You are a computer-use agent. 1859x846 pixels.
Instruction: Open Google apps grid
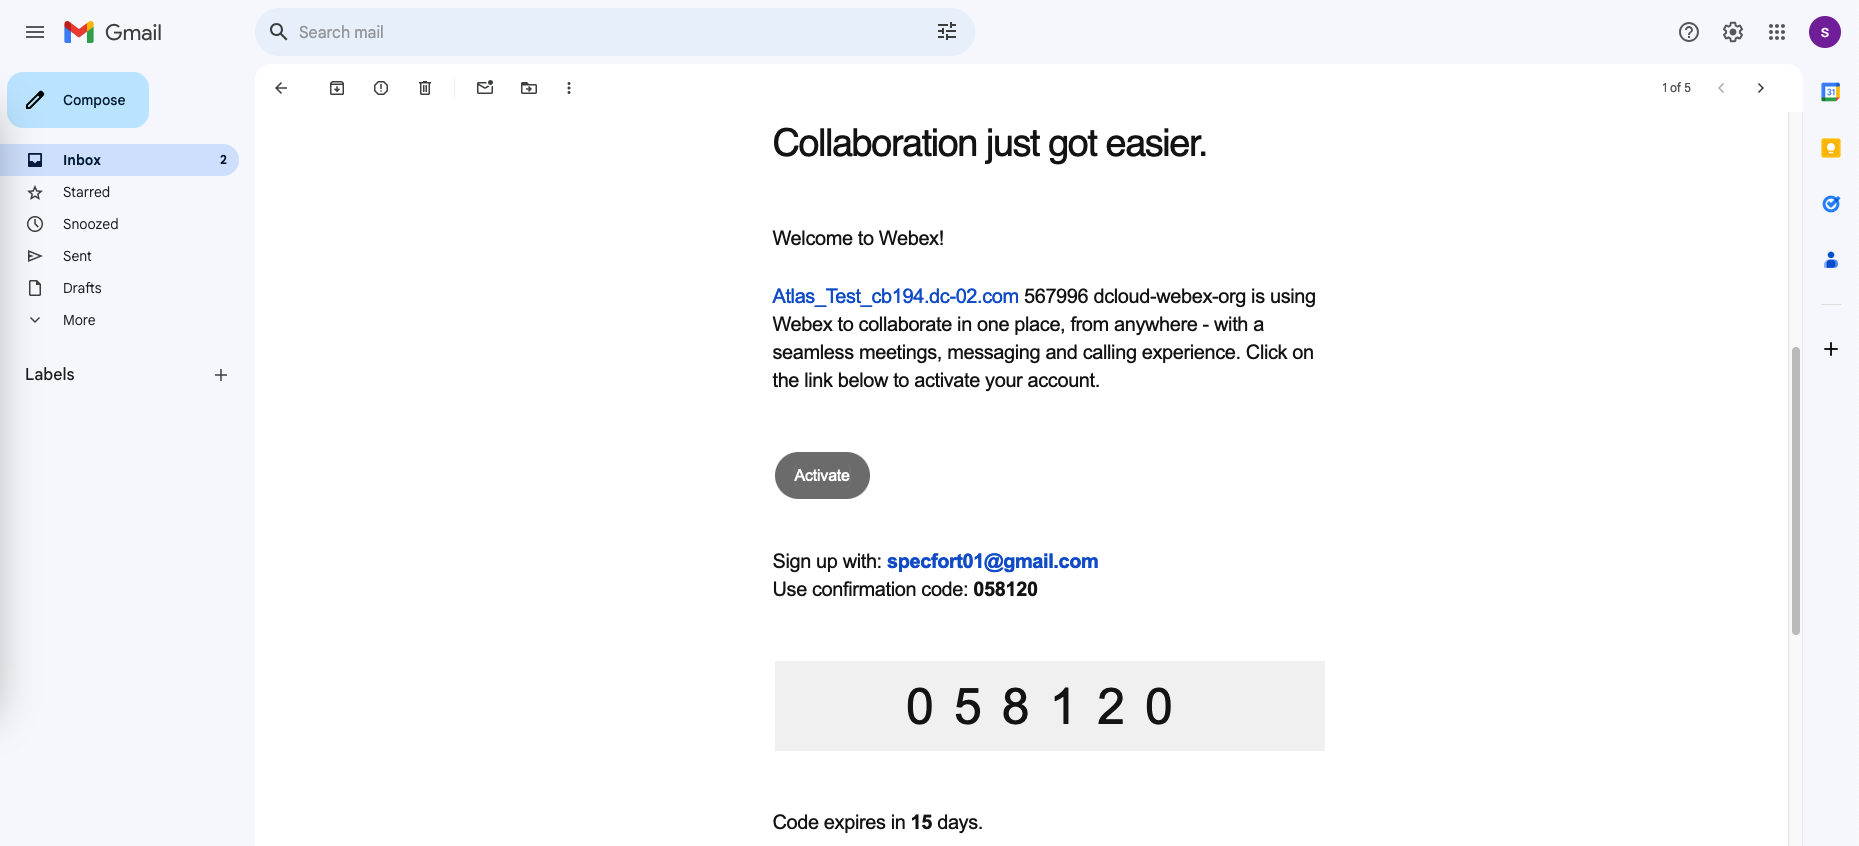pyautogui.click(x=1777, y=32)
